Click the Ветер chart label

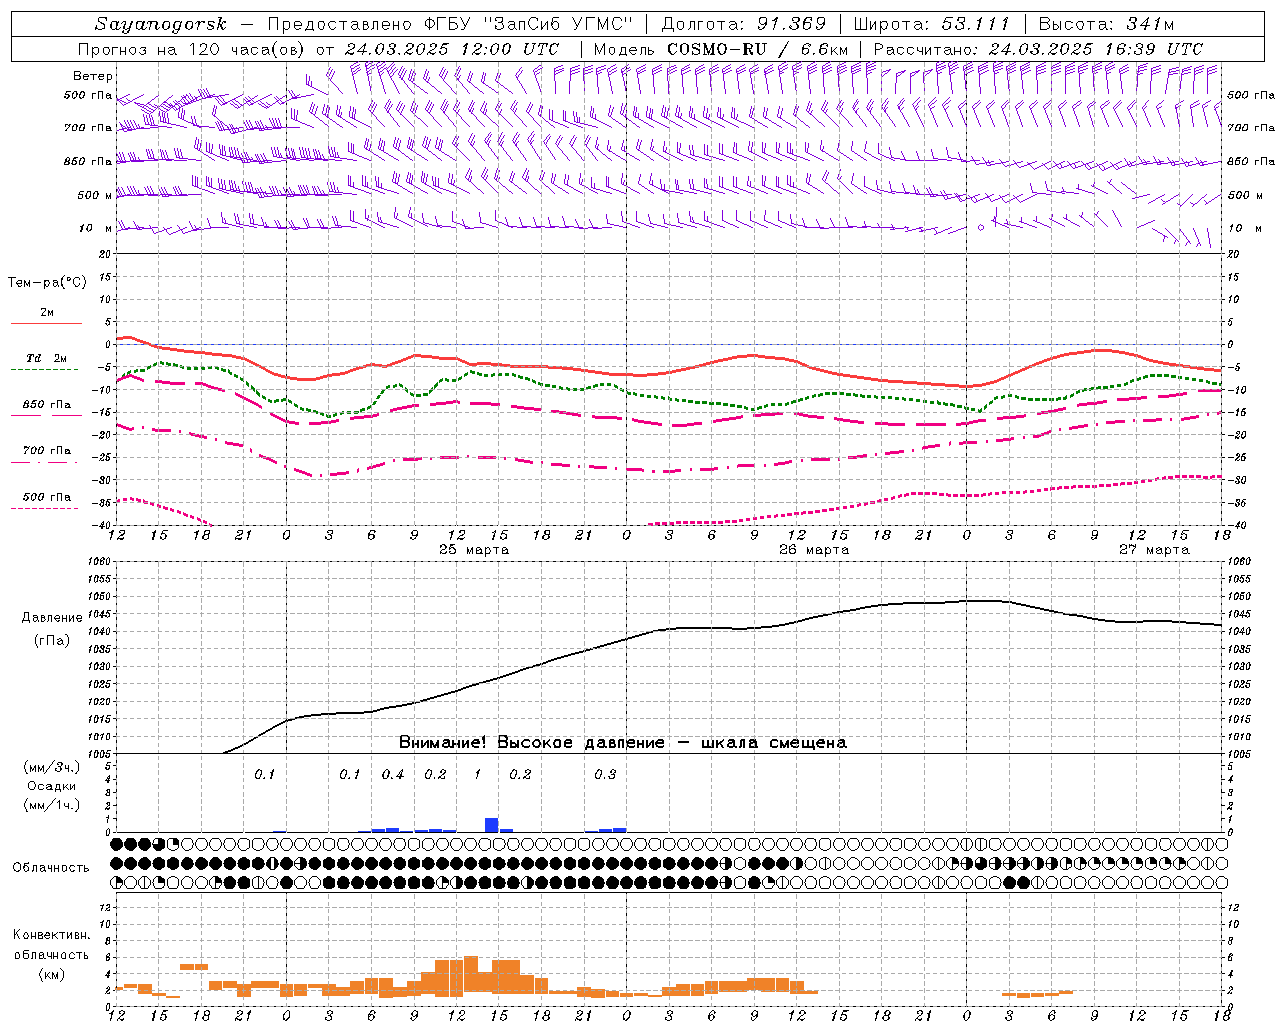click(93, 76)
